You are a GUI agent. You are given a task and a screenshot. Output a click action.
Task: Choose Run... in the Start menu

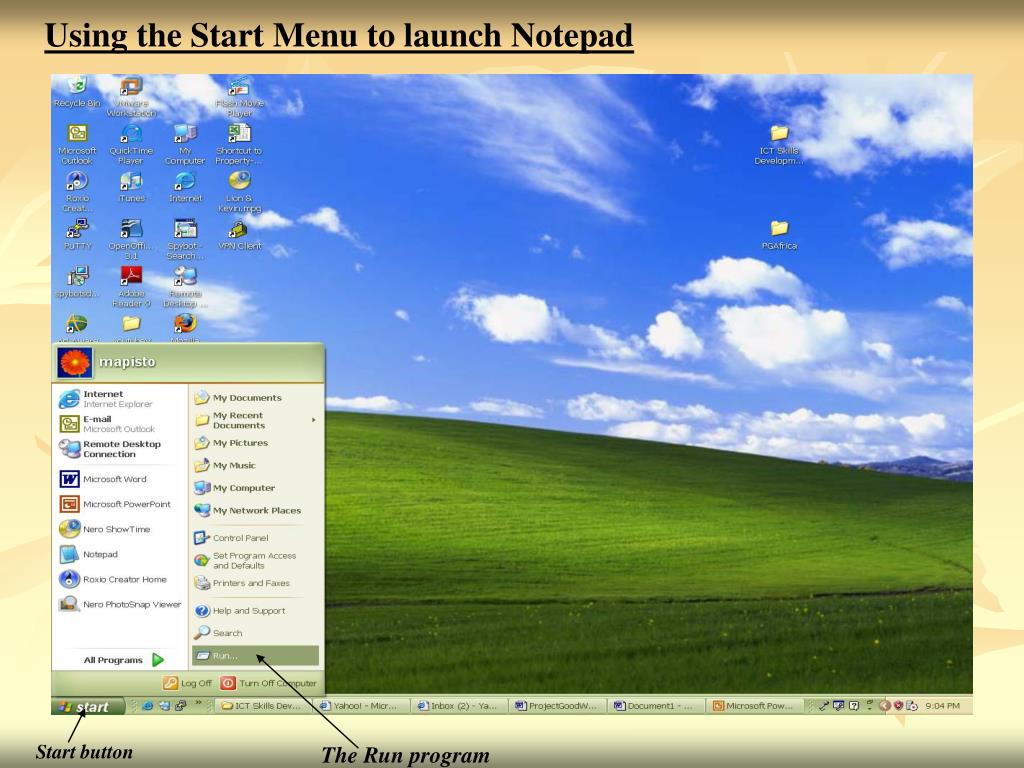point(255,656)
